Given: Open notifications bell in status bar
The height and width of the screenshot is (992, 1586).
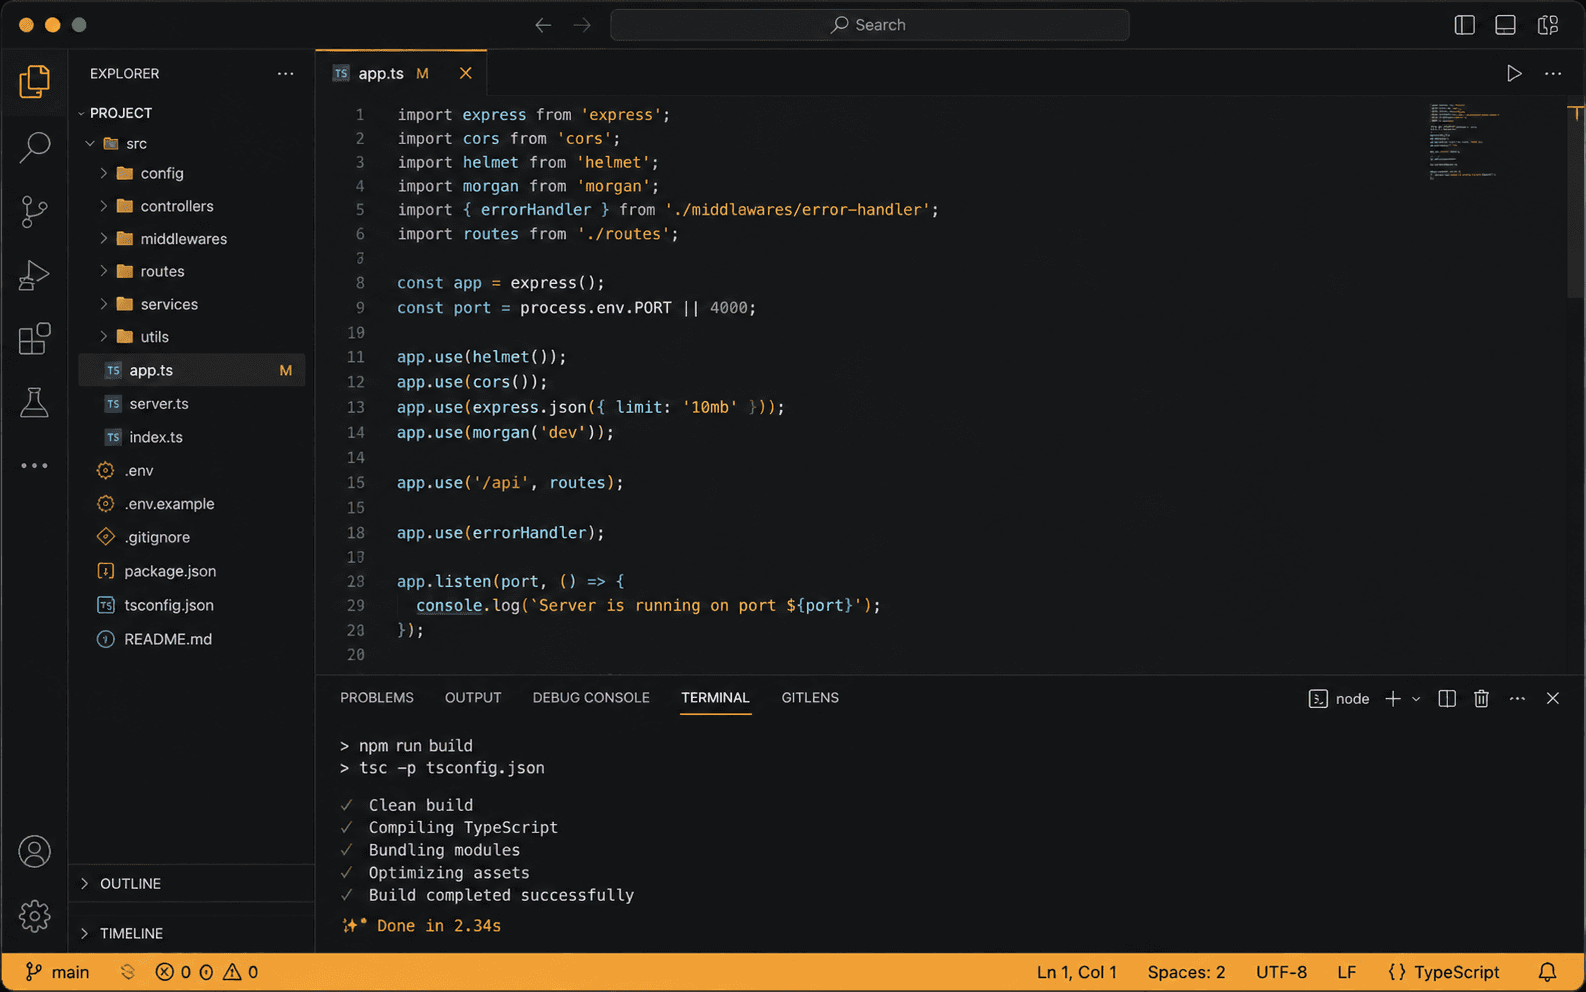Looking at the screenshot, I should pos(1547,972).
